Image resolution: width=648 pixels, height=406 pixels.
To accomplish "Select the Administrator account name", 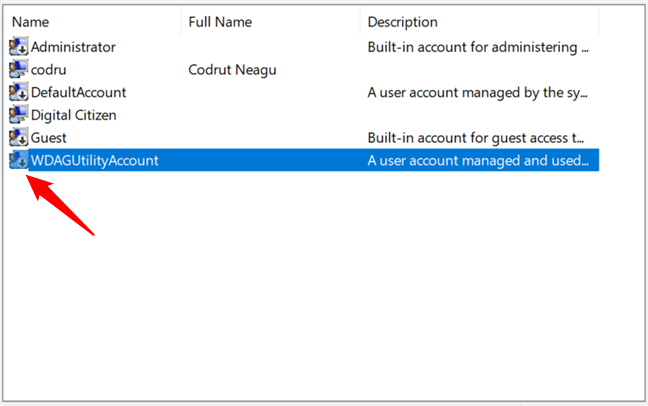I will [x=73, y=47].
